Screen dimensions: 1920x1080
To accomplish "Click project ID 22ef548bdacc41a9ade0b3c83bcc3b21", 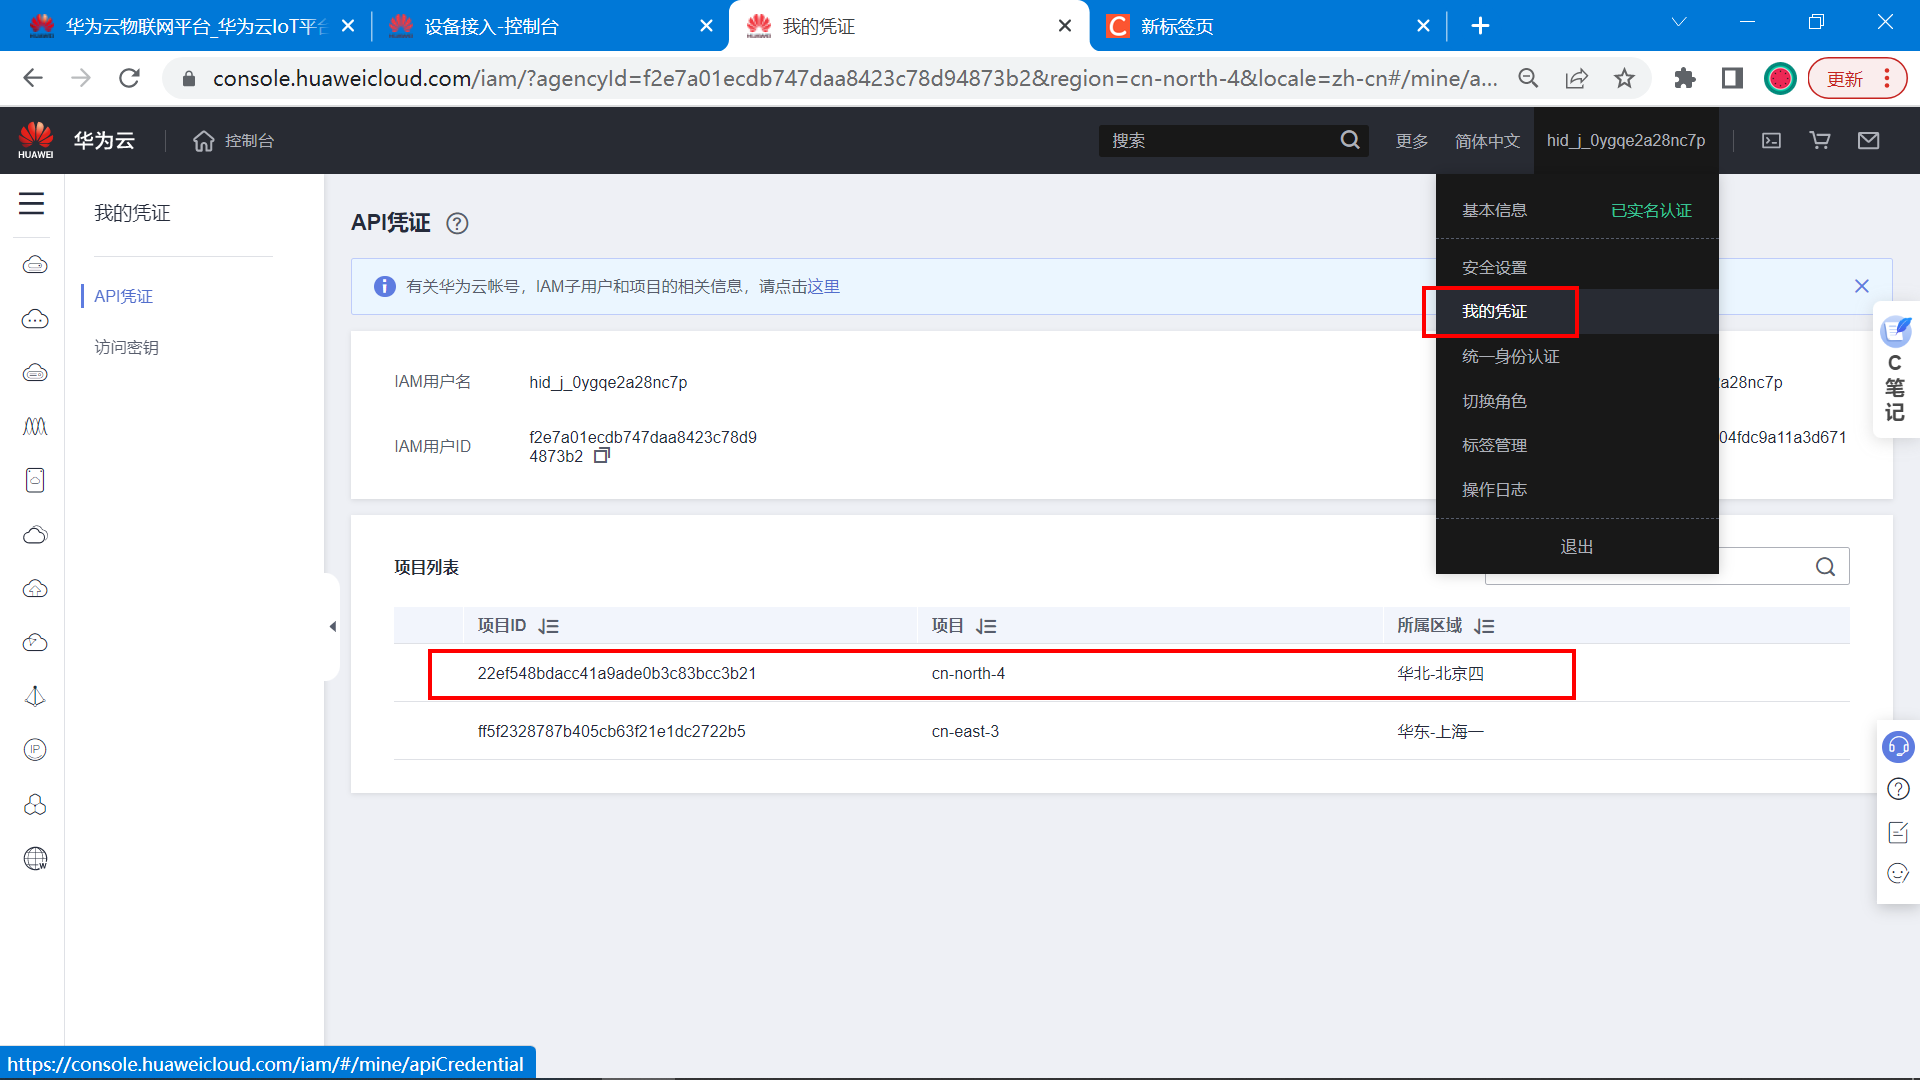I will [616, 673].
